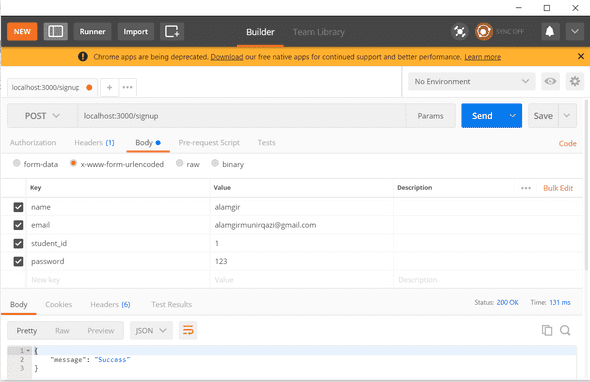Open the response Cookies tab
590x382 pixels.
coord(59,304)
